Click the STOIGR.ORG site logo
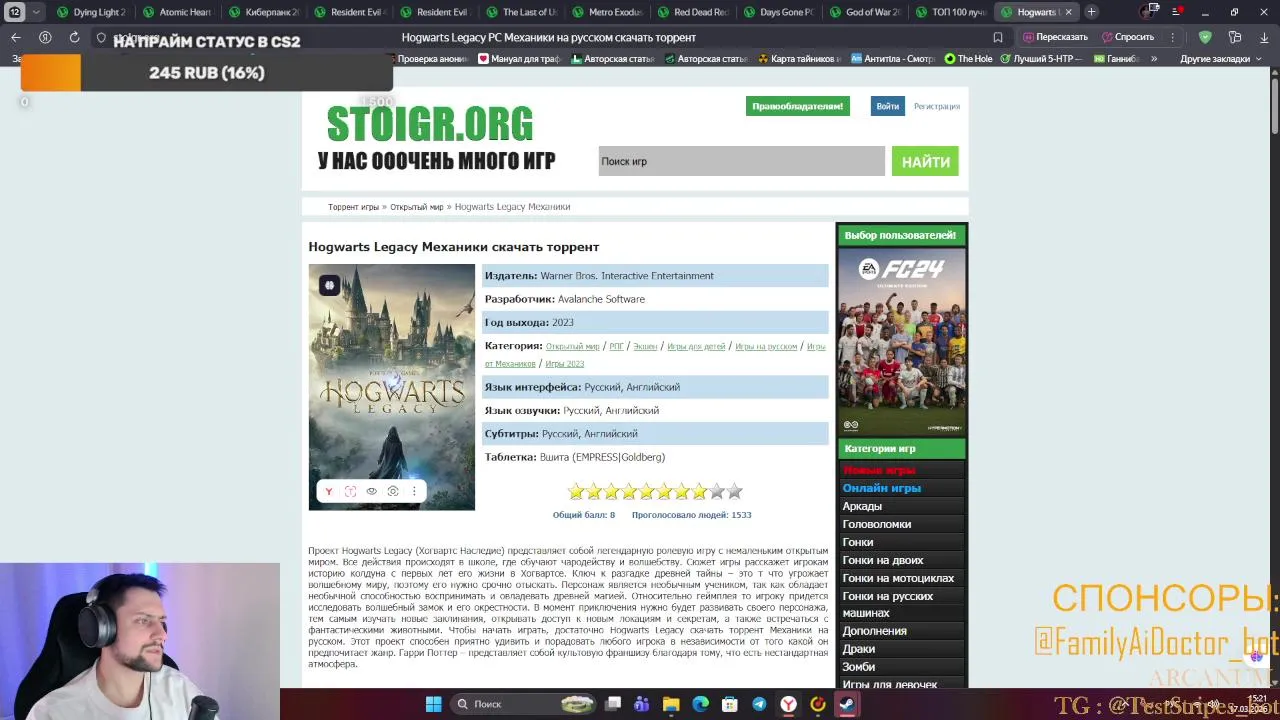Image resolution: width=1280 pixels, height=720 pixels. [x=430, y=124]
